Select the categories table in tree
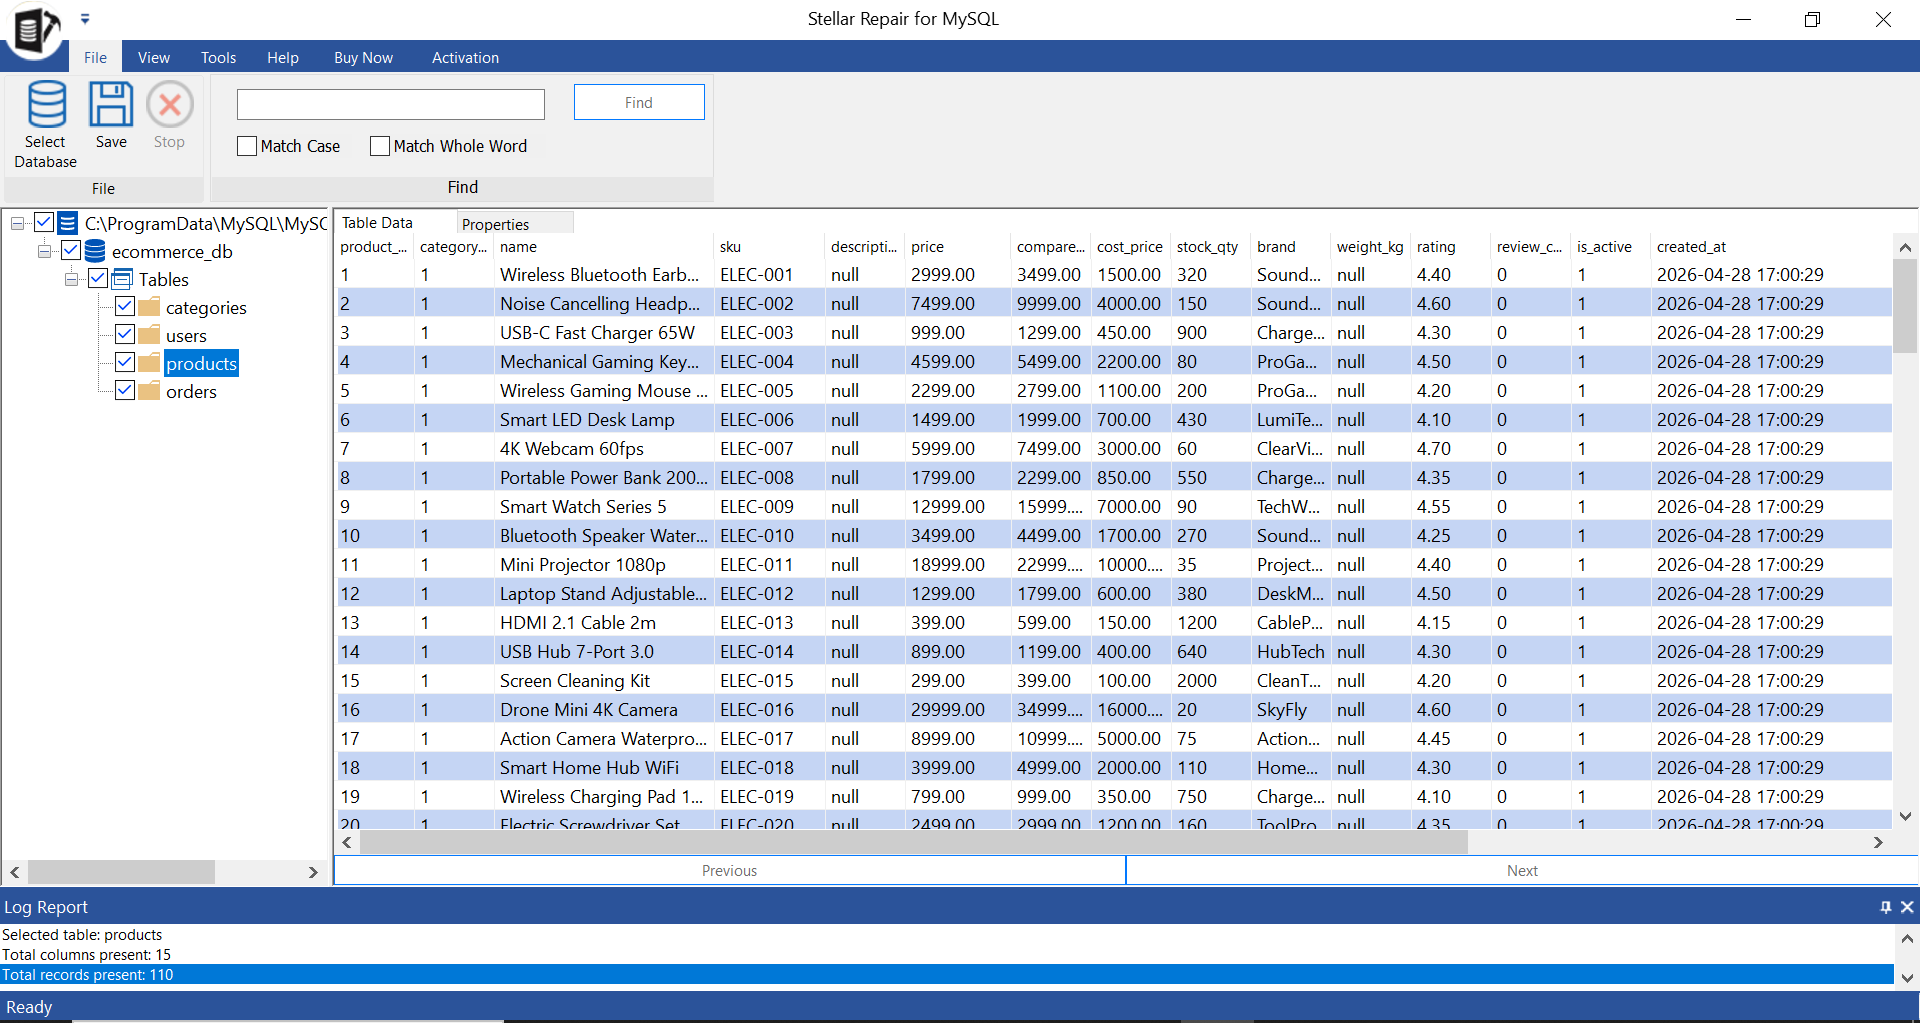This screenshot has width=1920, height=1023. point(206,307)
